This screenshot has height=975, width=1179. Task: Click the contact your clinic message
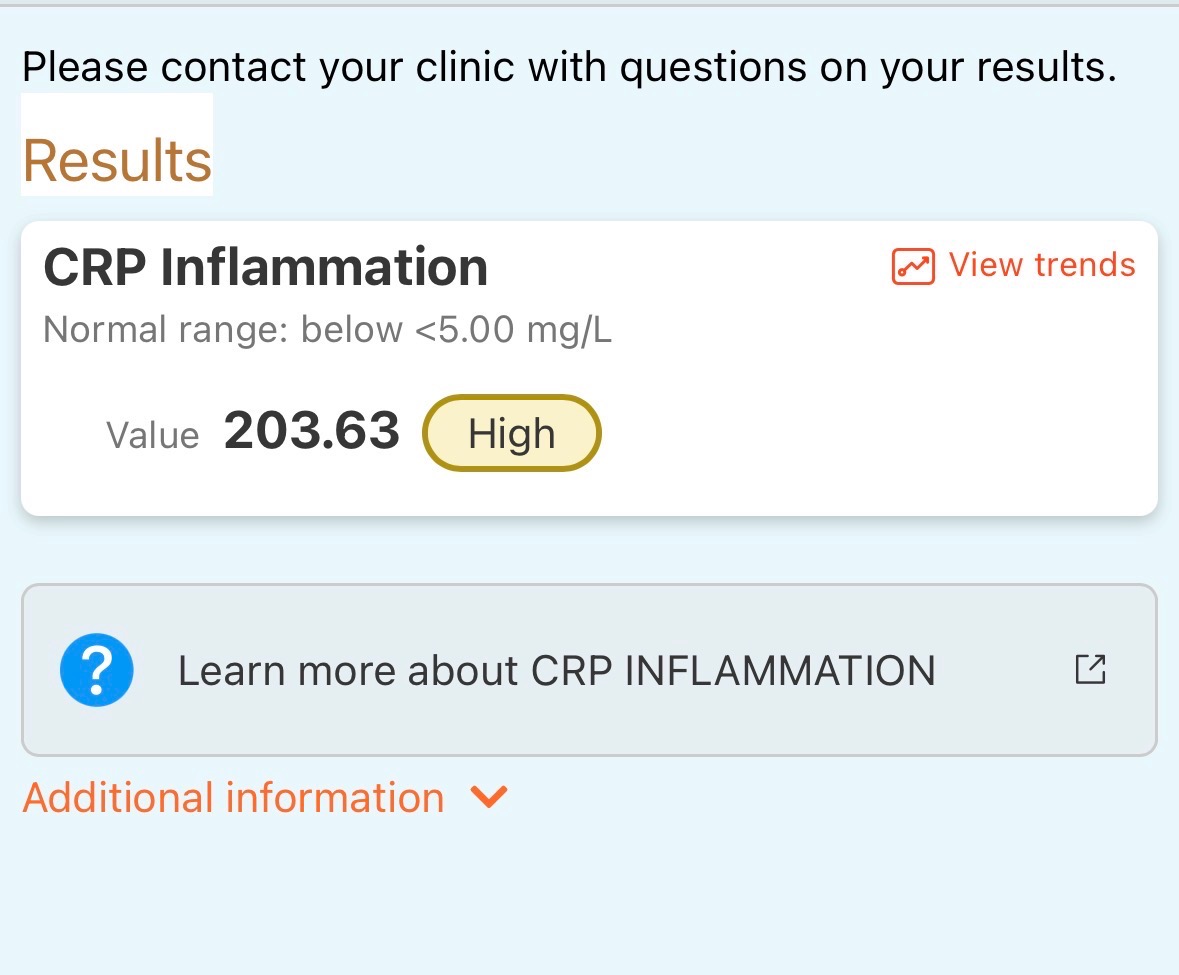coord(568,67)
